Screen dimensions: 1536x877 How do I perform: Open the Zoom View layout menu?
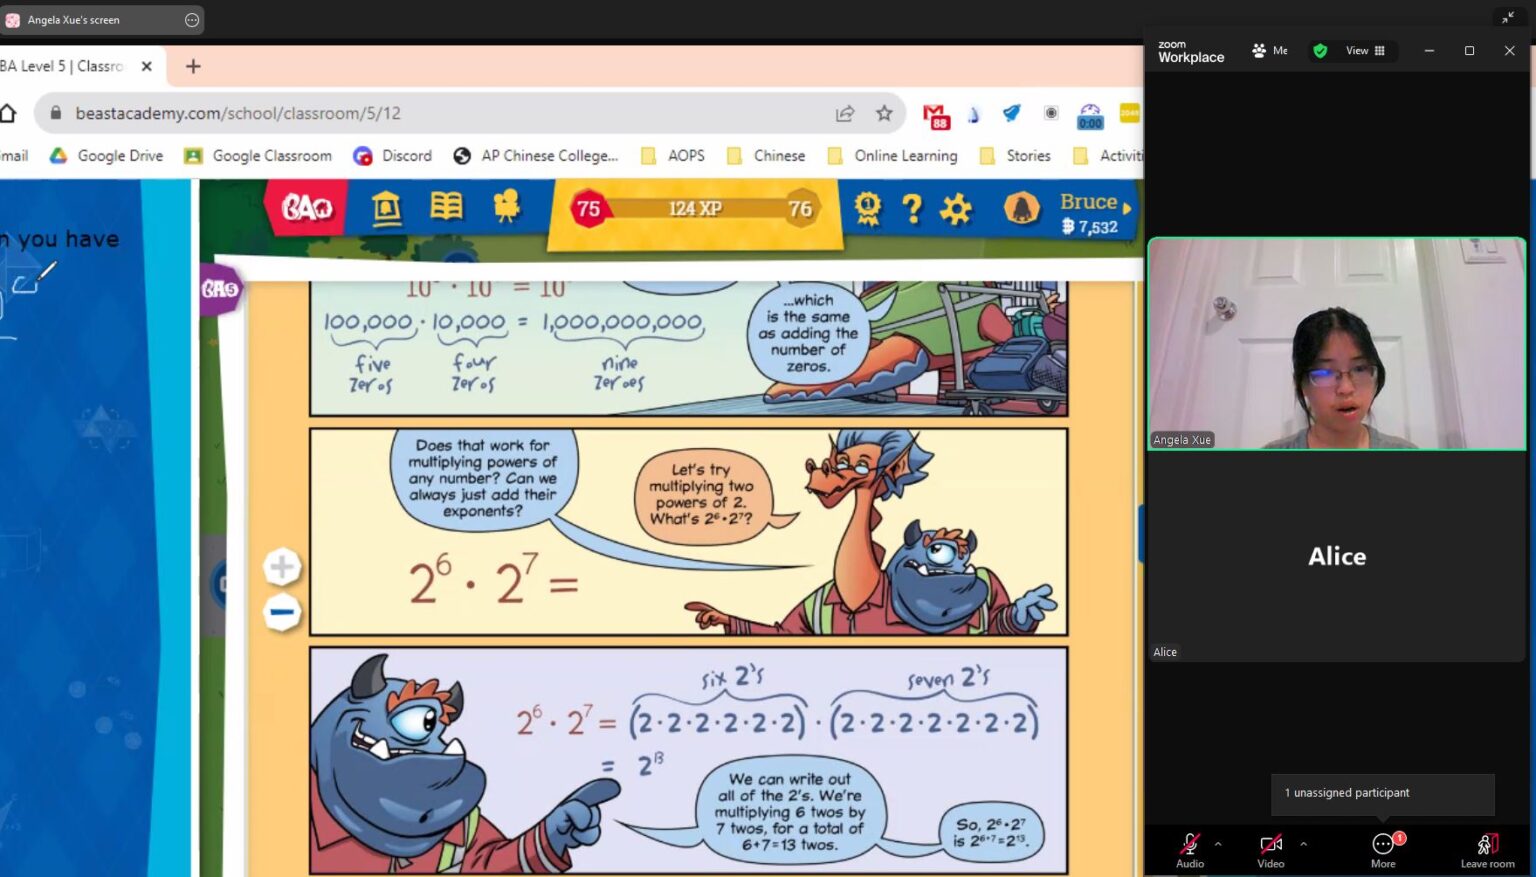point(1365,51)
